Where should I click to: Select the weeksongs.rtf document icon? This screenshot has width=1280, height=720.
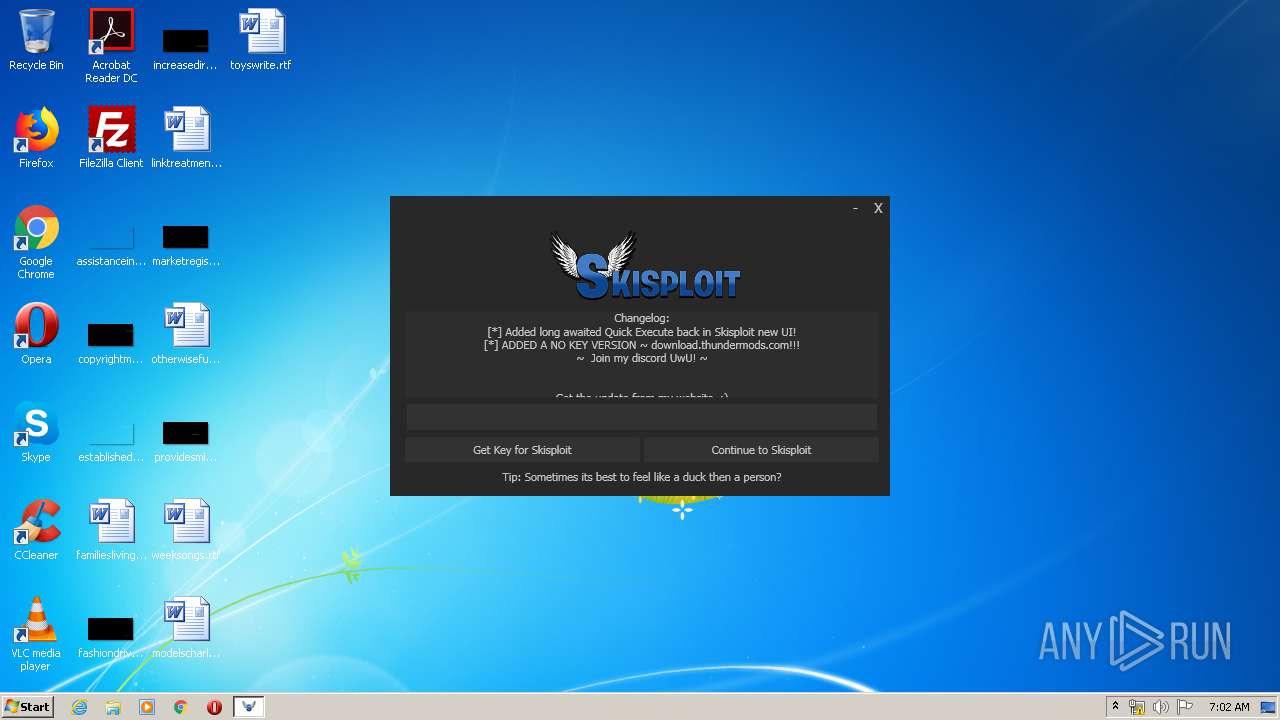(x=186, y=530)
